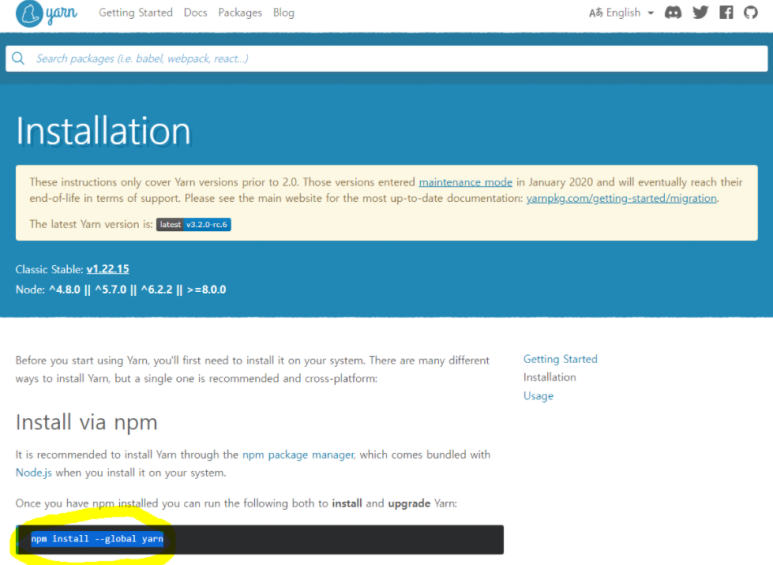The height and width of the screenshot is (565, 773).
Task: Click the language translate icon
Action: pos(596,13)
